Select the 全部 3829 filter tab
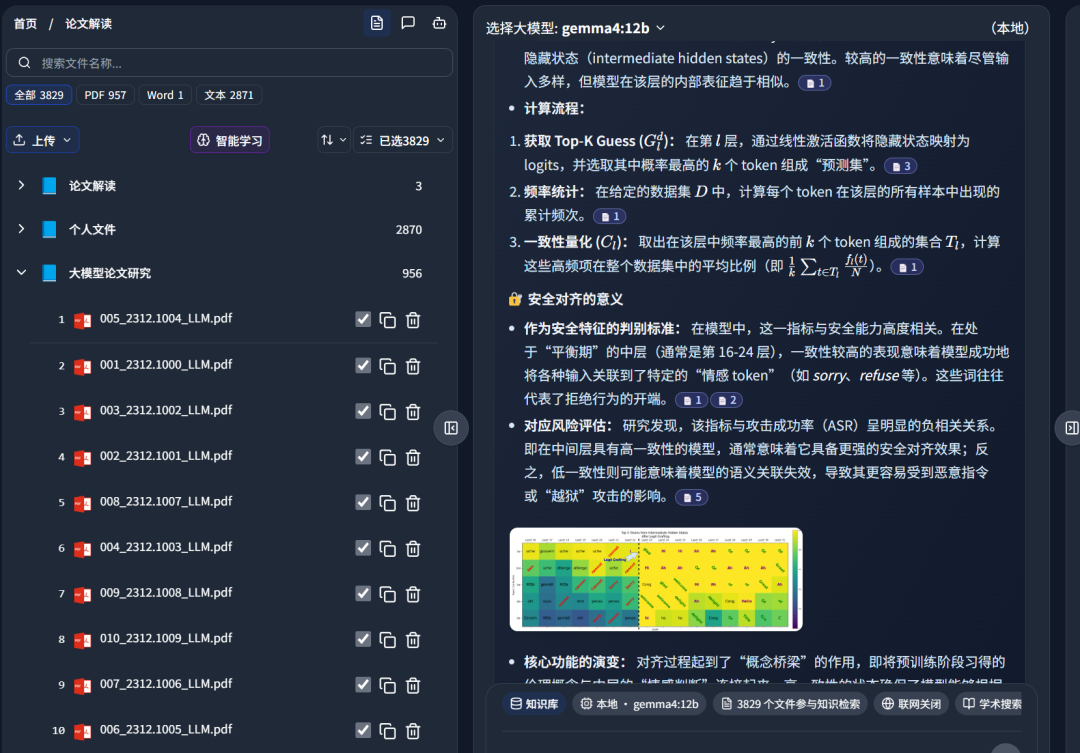 coord(39,95)
